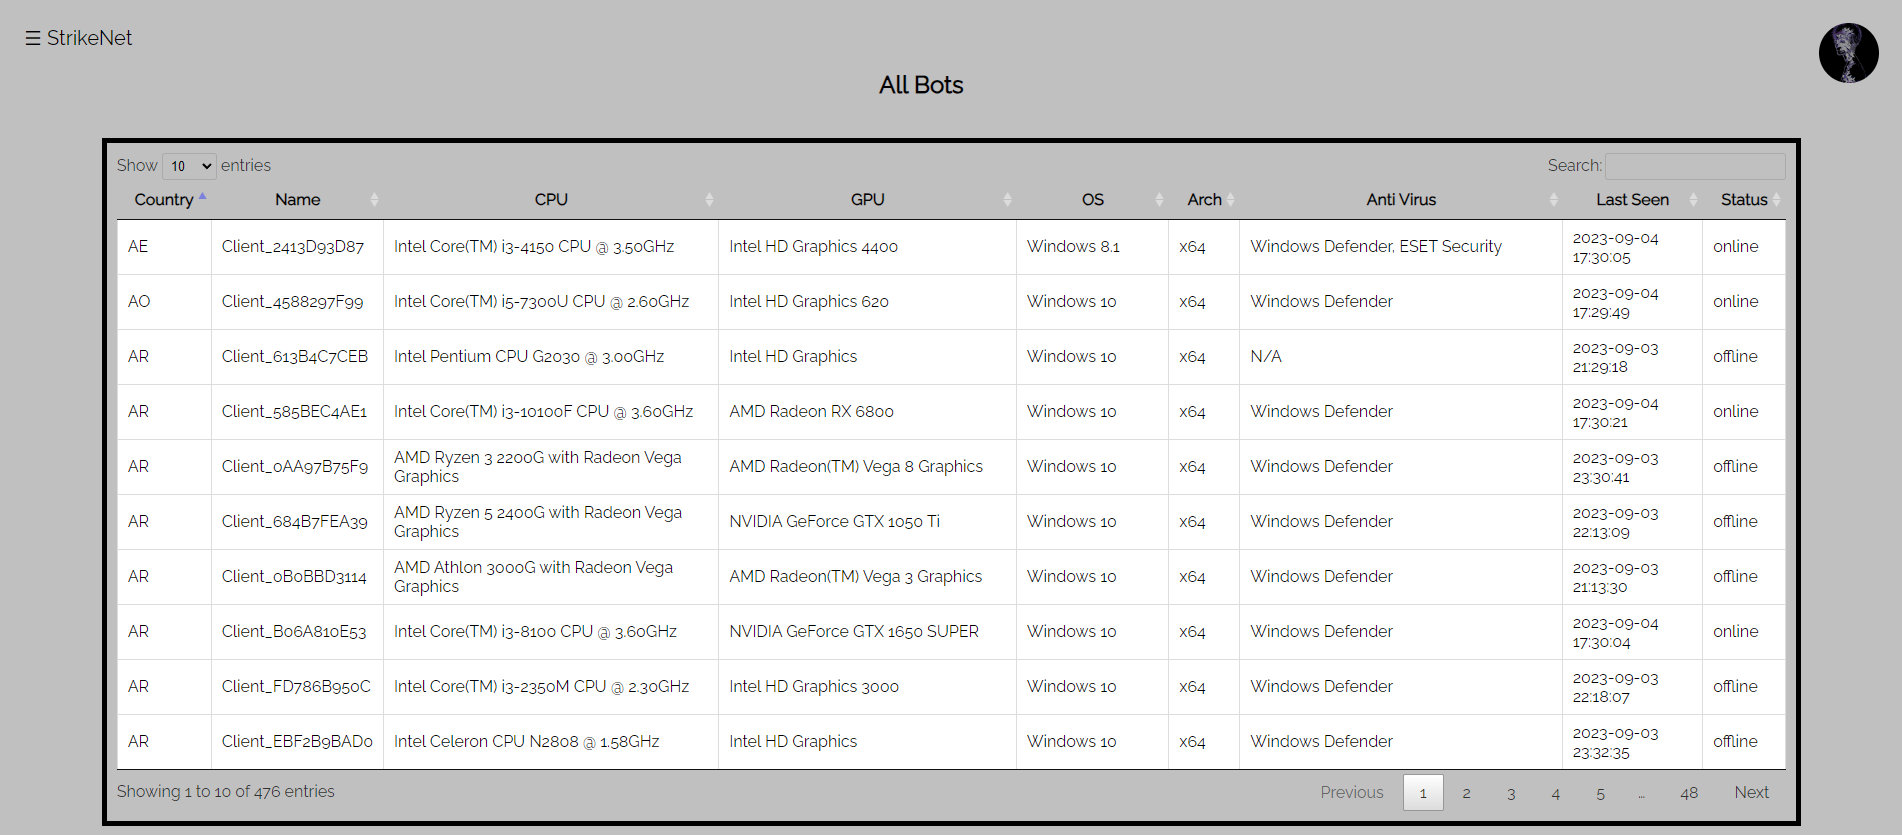Screen dimensions: 1902x835
Task: Click the StrikeNet brand title
Action: [89, 38]
